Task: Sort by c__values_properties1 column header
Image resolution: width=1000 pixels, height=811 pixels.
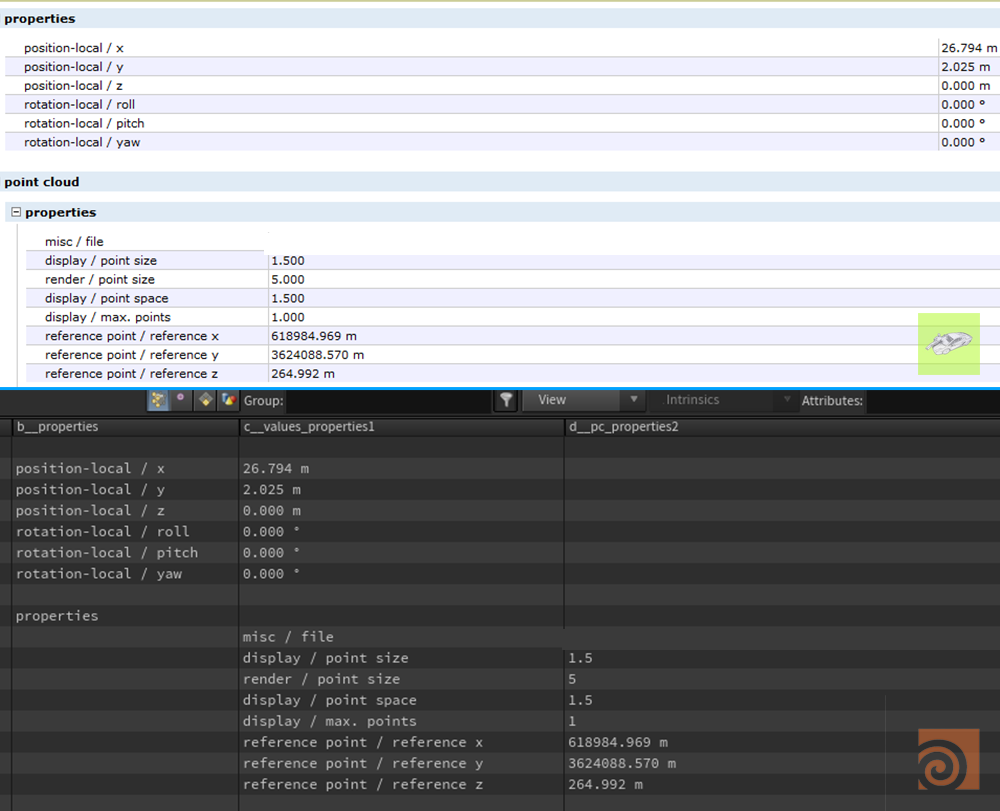Action: (x=402, y=427)
